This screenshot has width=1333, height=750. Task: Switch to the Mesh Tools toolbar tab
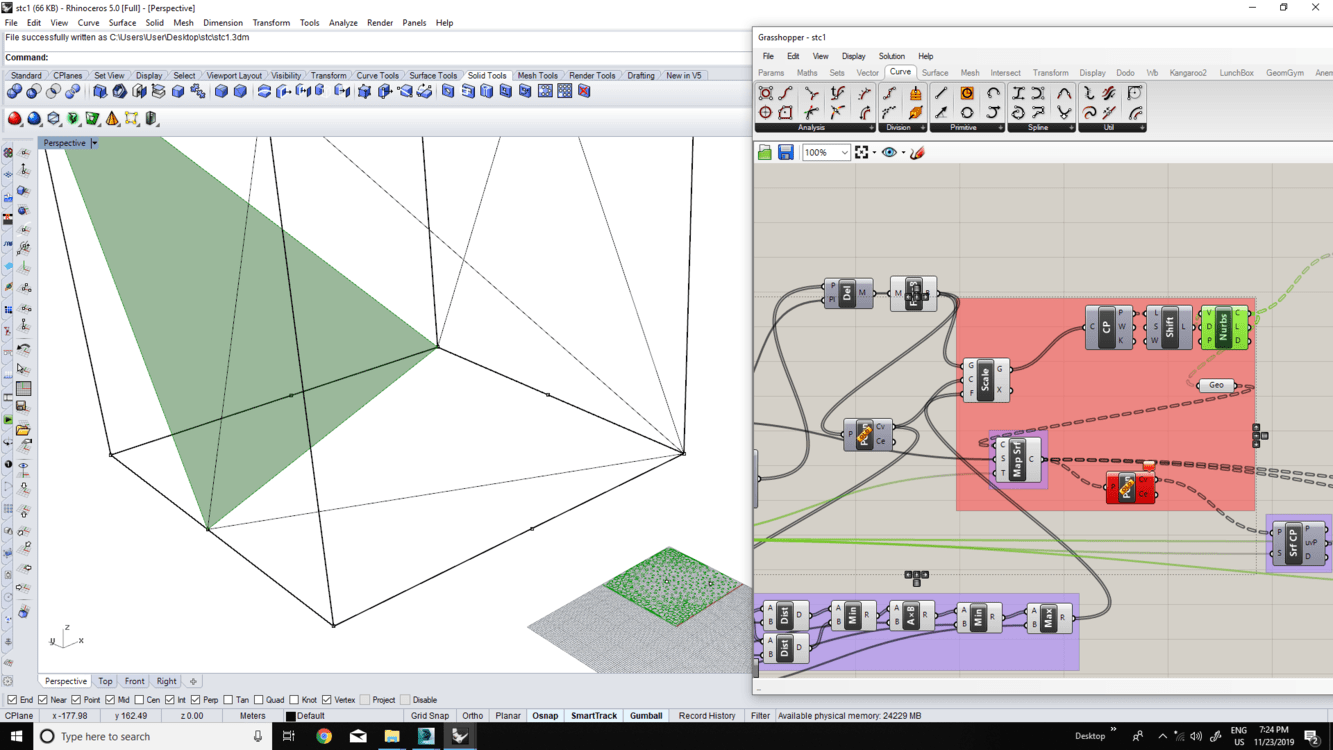[537, 75]
